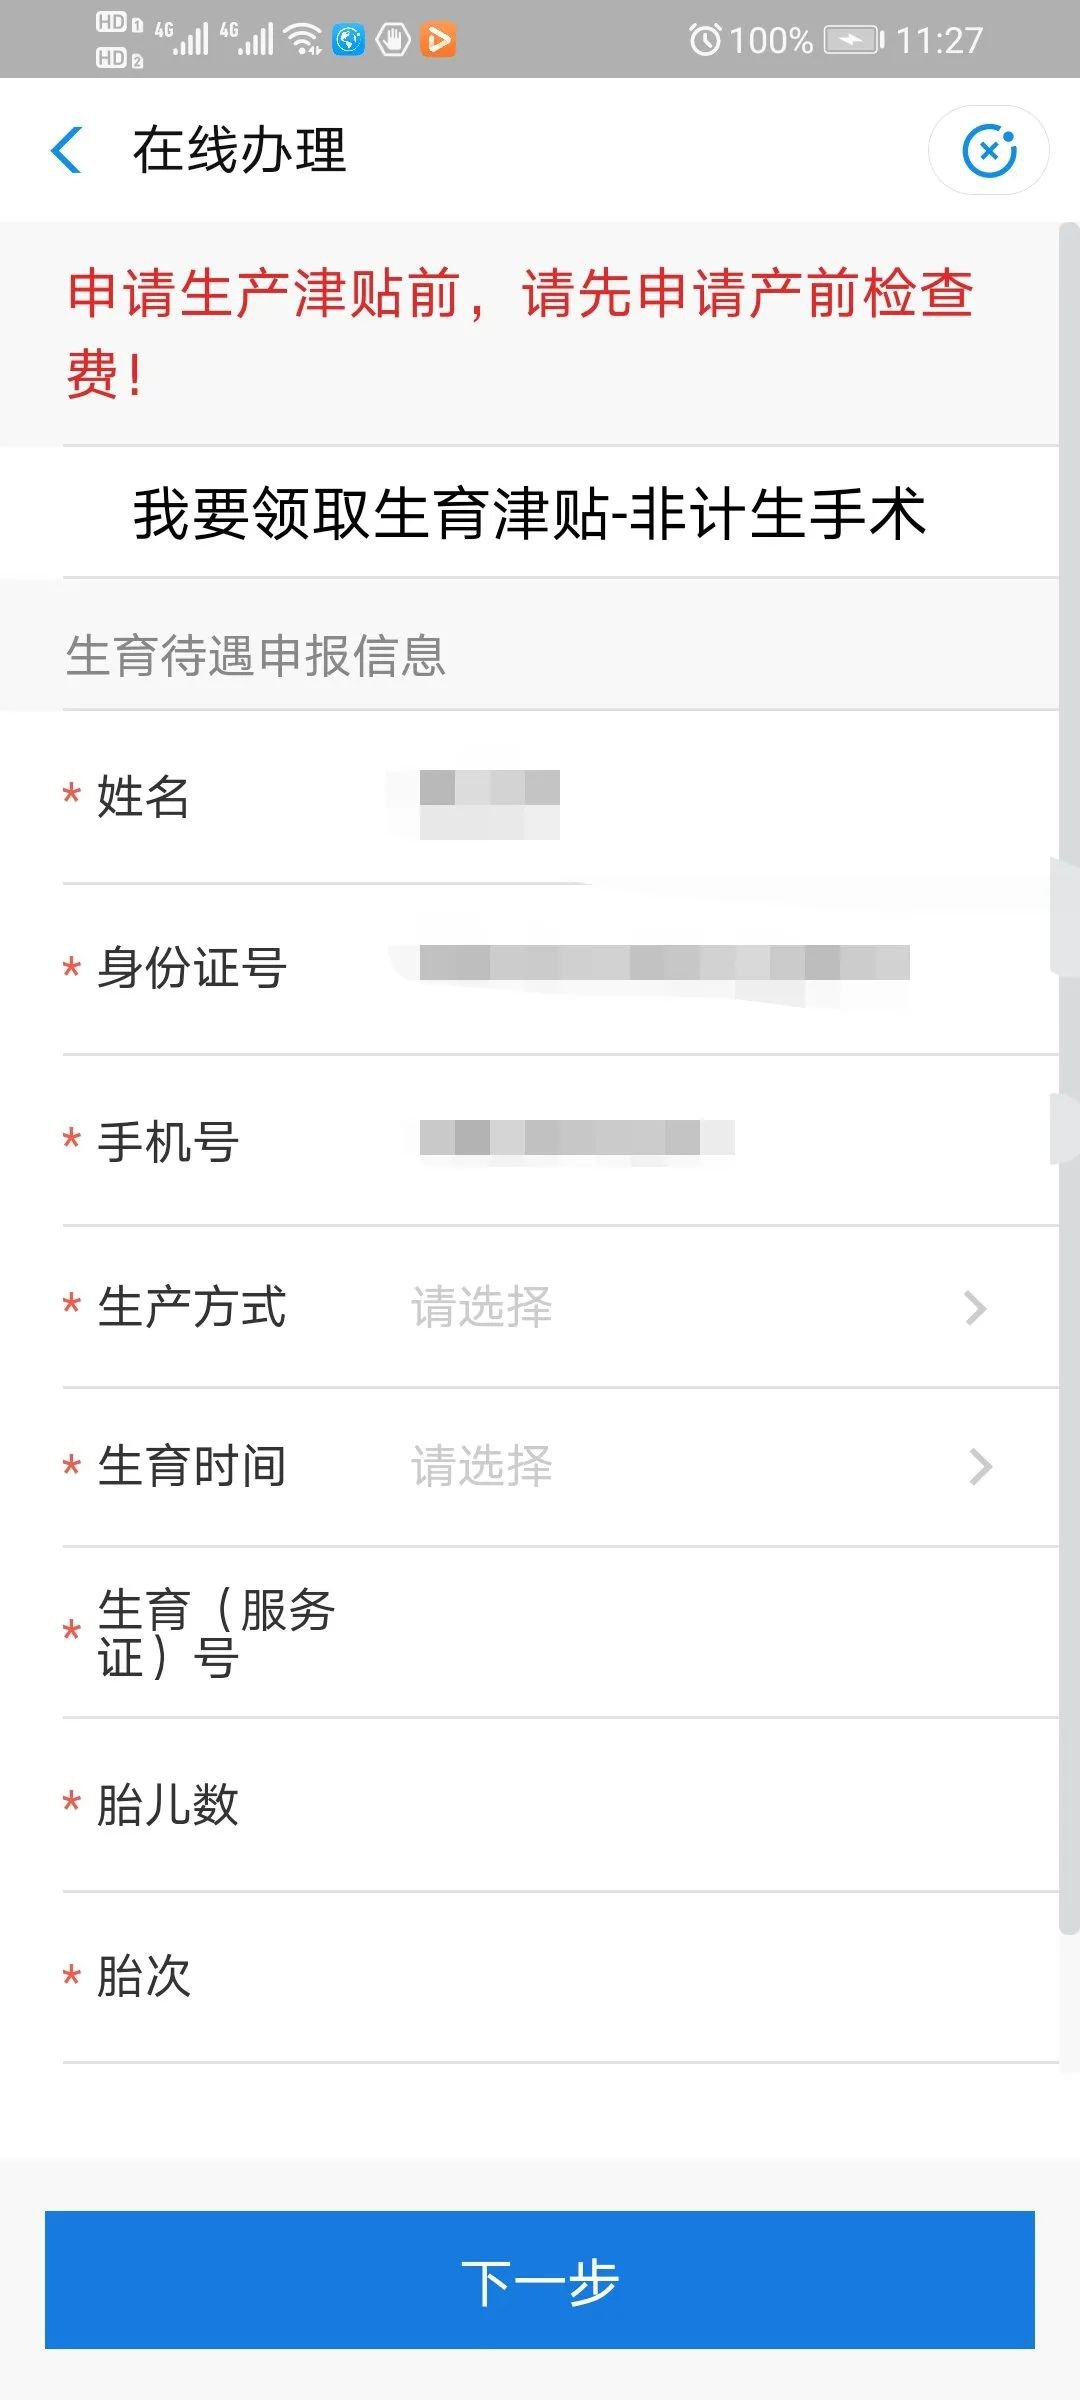Tap the alarm clock status icon

(x=705, y=40)
